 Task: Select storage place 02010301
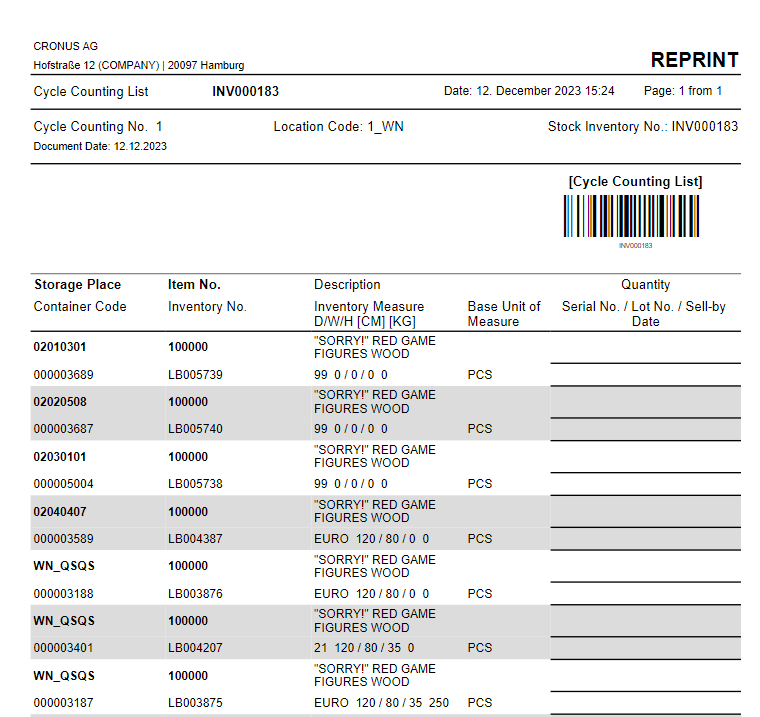(x=60, y=347)
